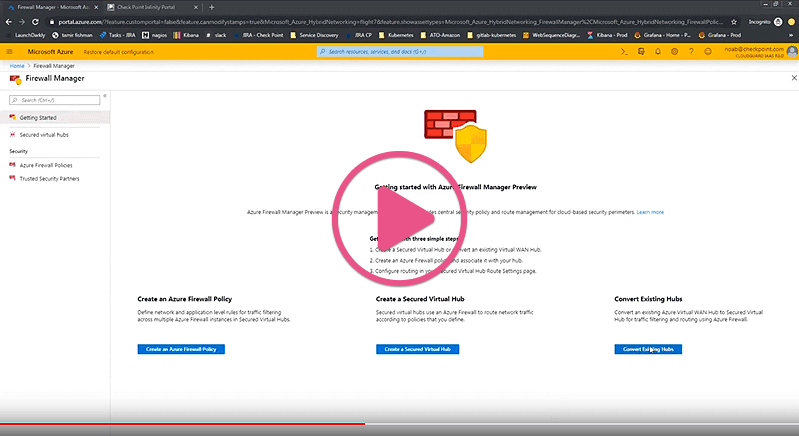Open Azure portal settings gear

pyautogui.click(x=674, y=51)
